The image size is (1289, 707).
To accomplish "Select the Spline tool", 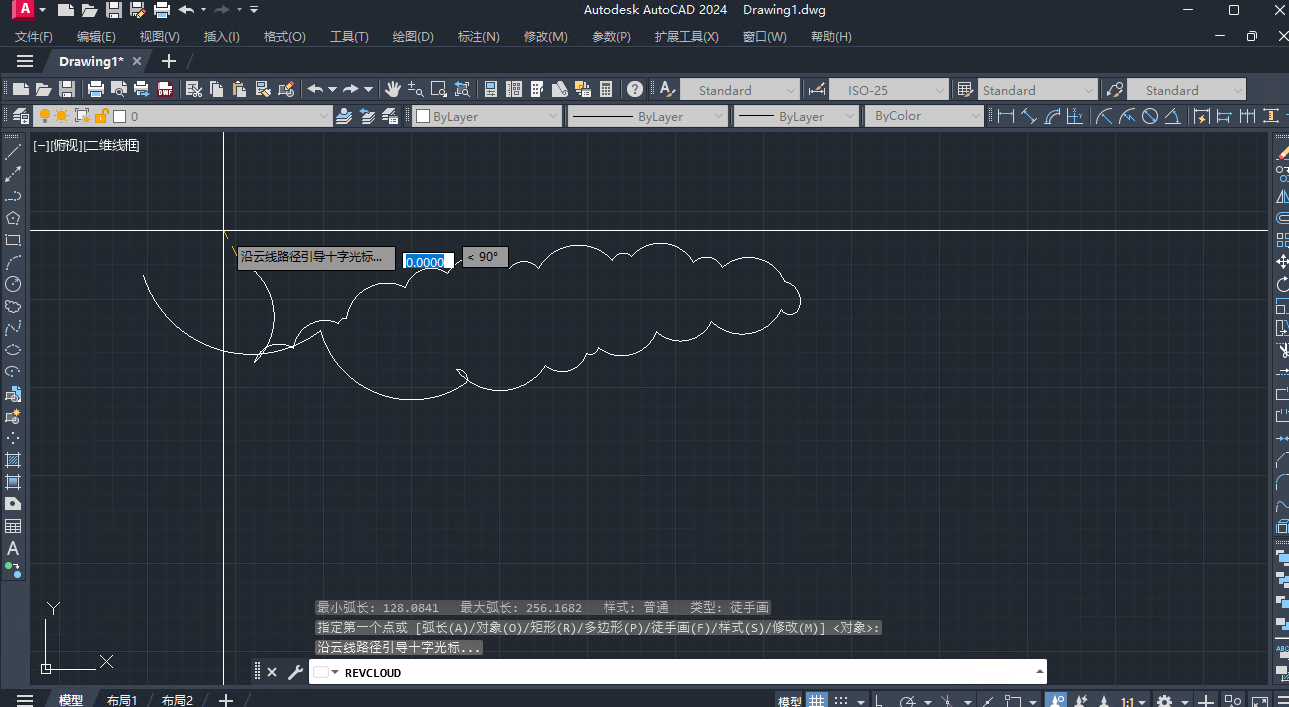I will (13, 328).
